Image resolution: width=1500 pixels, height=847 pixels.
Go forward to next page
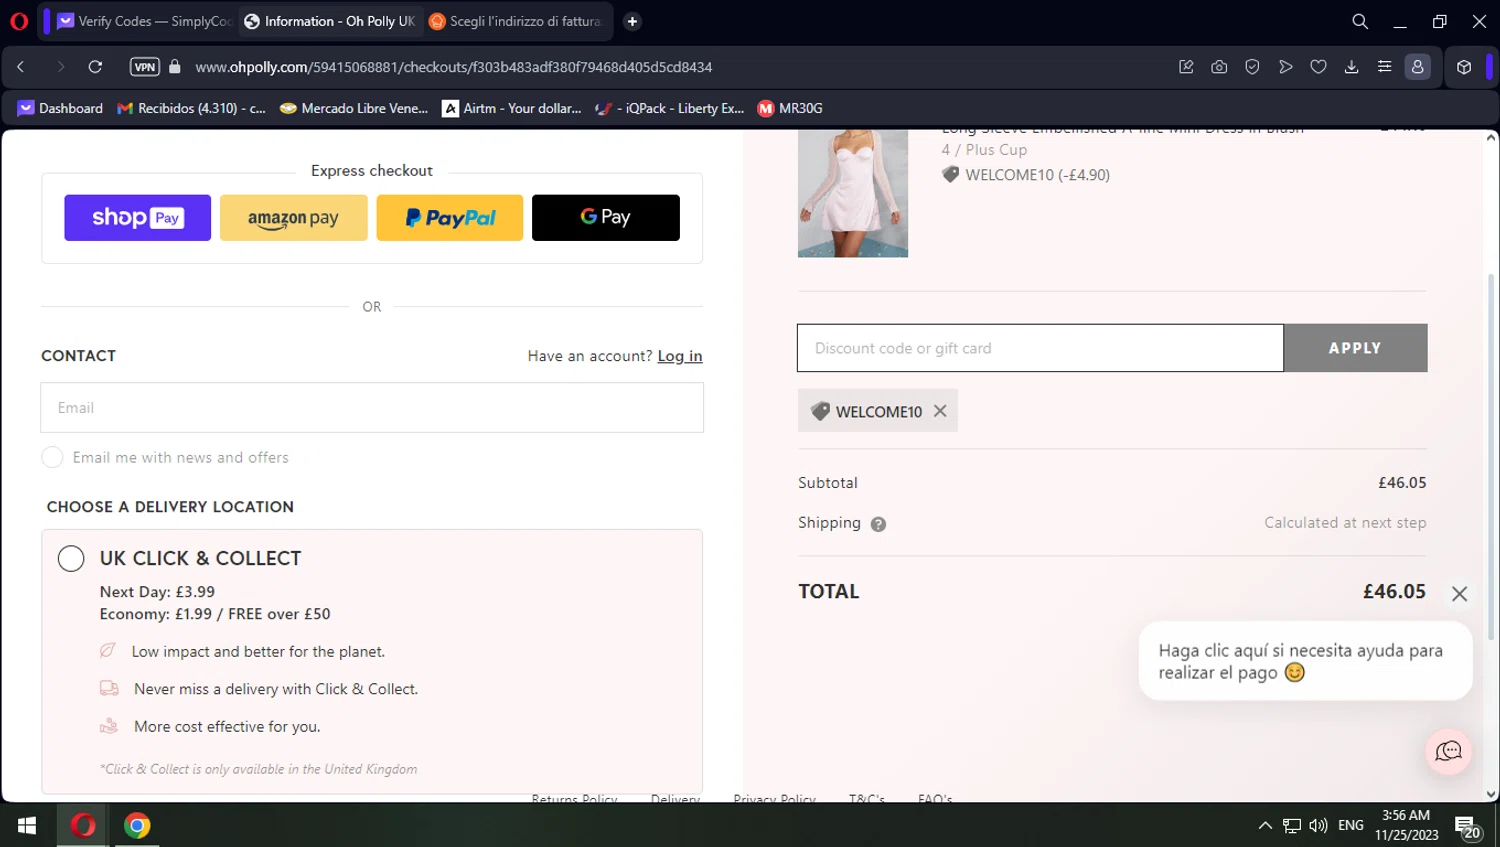click(x=60, y=67)
